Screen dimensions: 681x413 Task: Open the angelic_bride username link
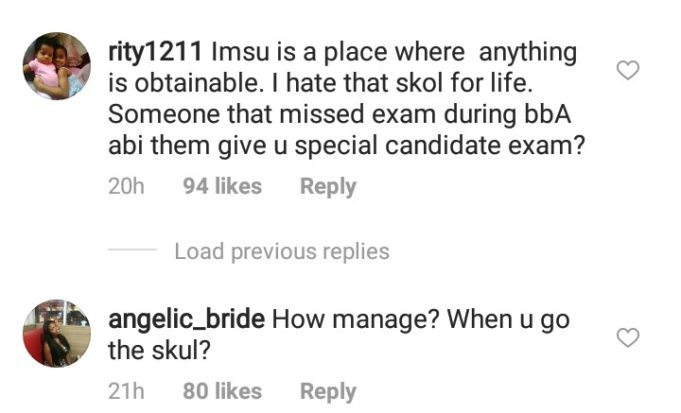(x=186, y=320)
